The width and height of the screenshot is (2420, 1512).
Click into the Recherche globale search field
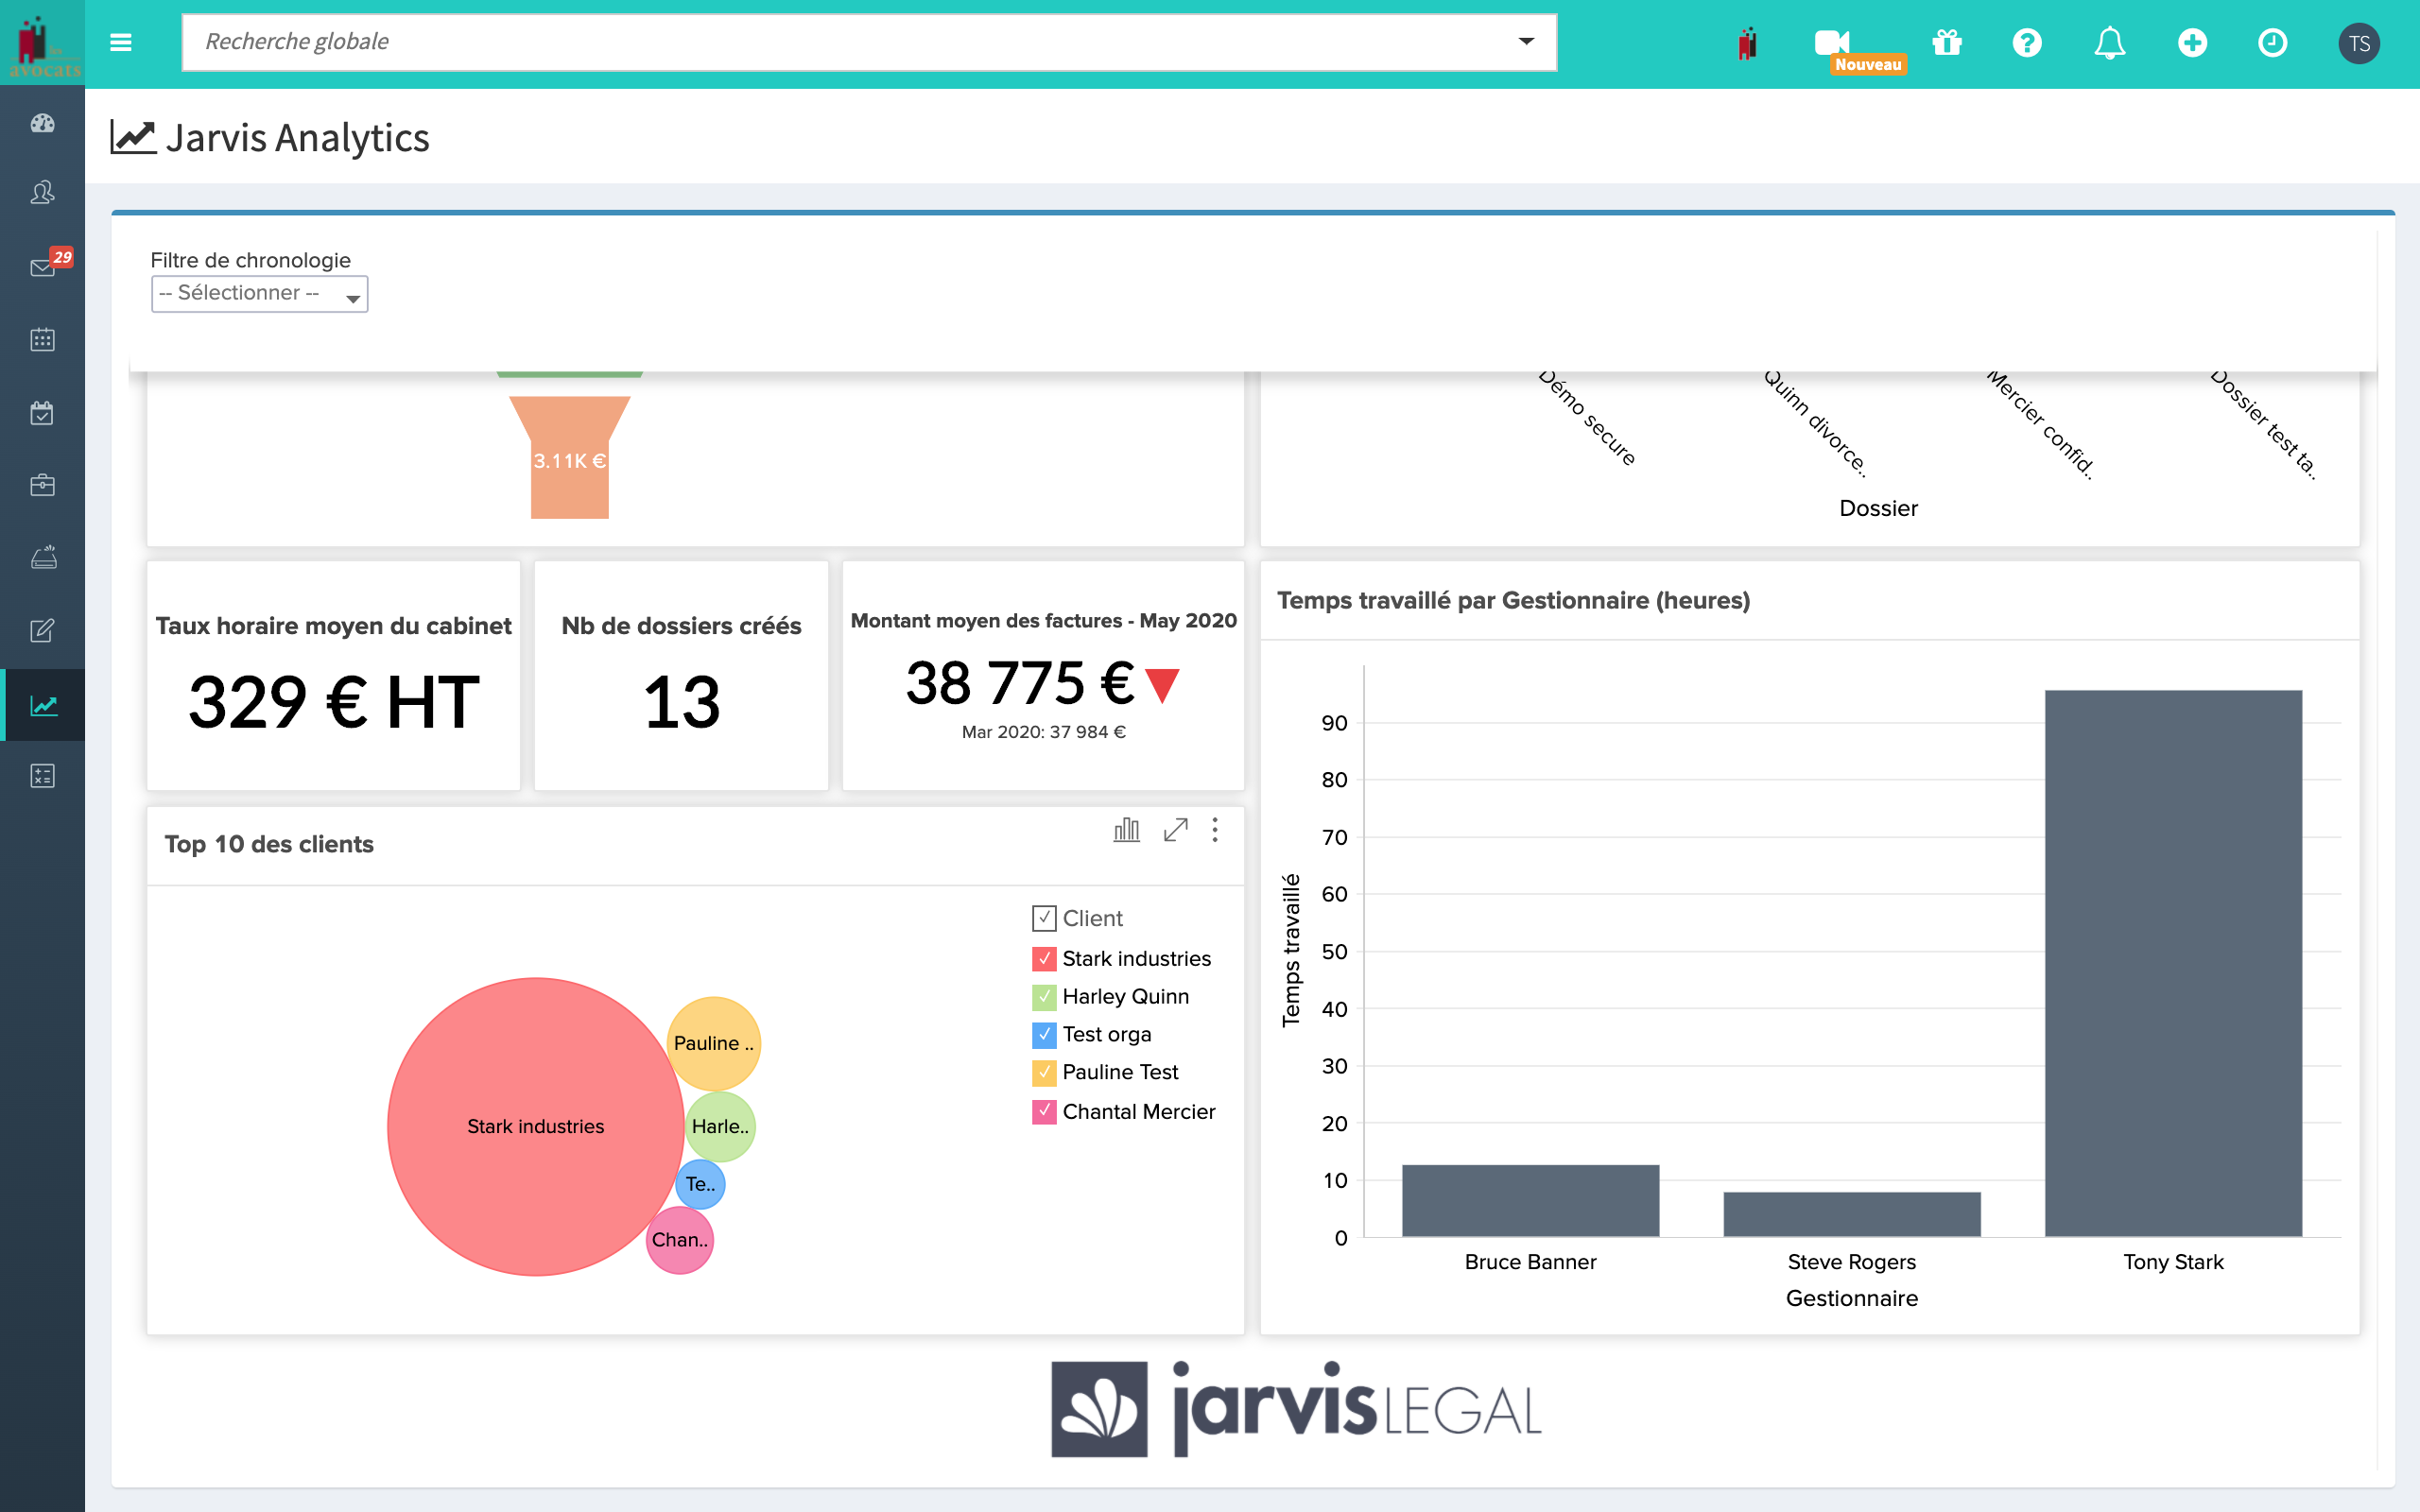click(x=868, y=42)
